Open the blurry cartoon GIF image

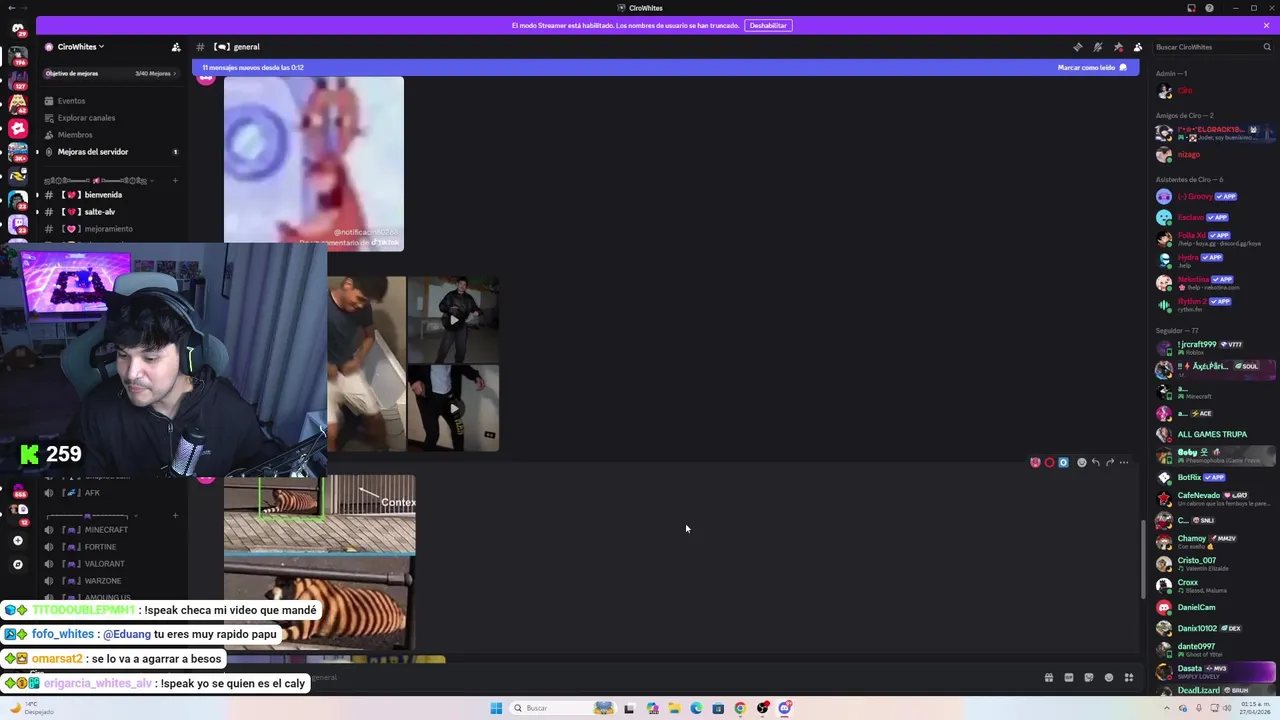pyautogui.click(x=314, y=163)
